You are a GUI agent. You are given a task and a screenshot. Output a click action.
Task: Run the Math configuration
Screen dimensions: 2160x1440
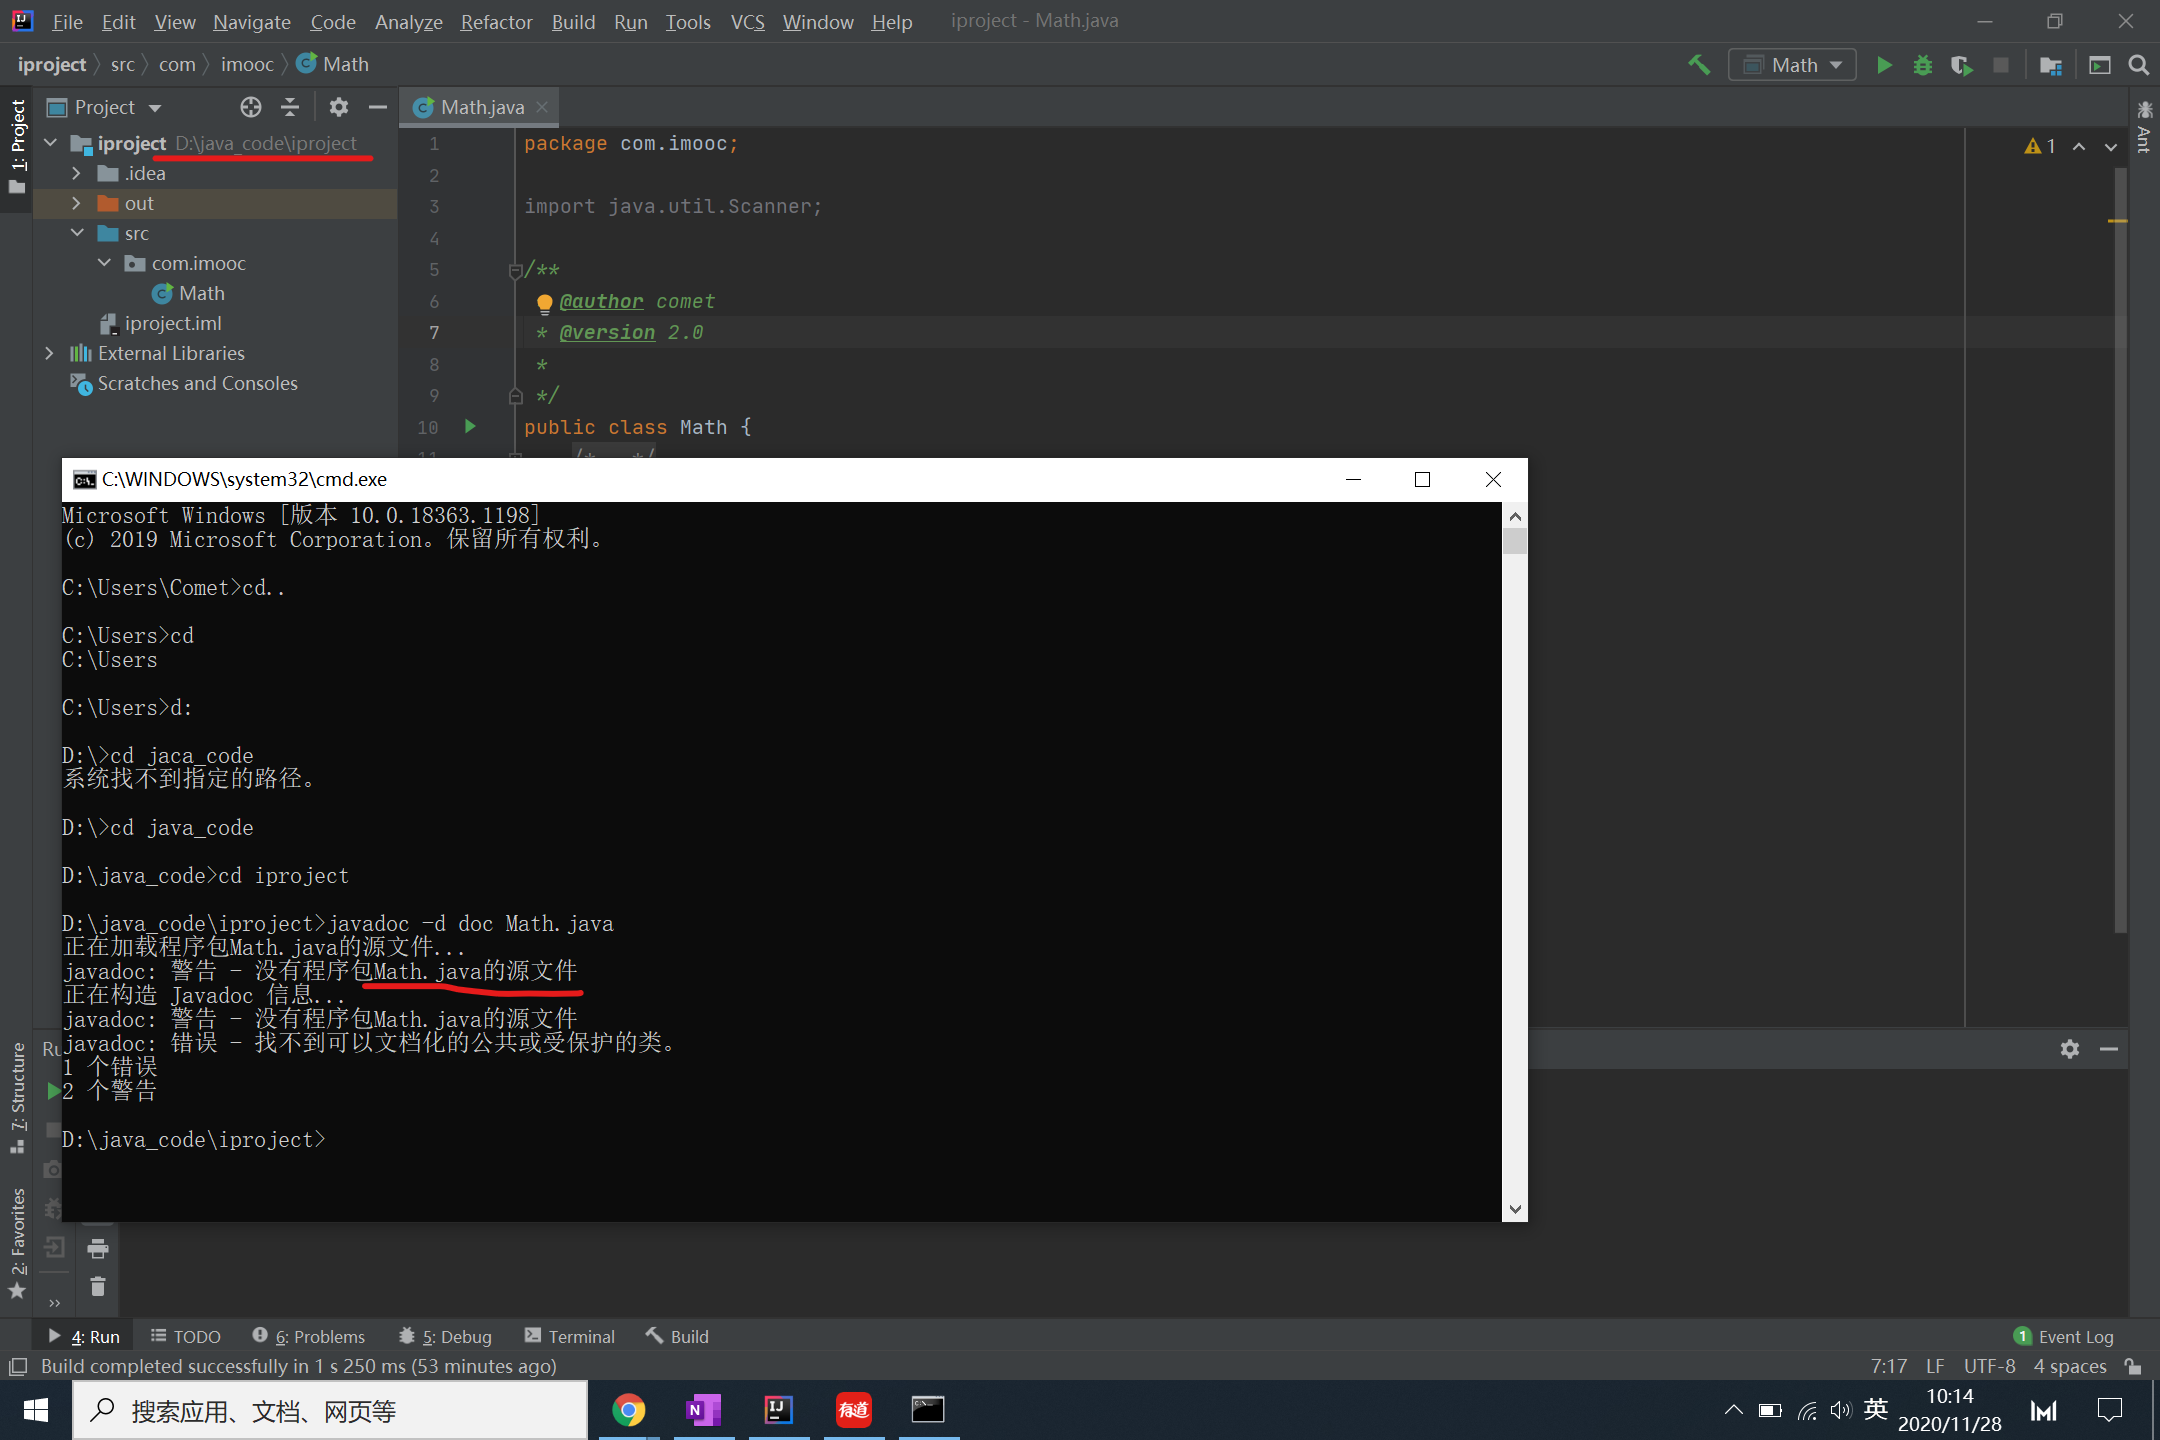[x=1884, y=65]
